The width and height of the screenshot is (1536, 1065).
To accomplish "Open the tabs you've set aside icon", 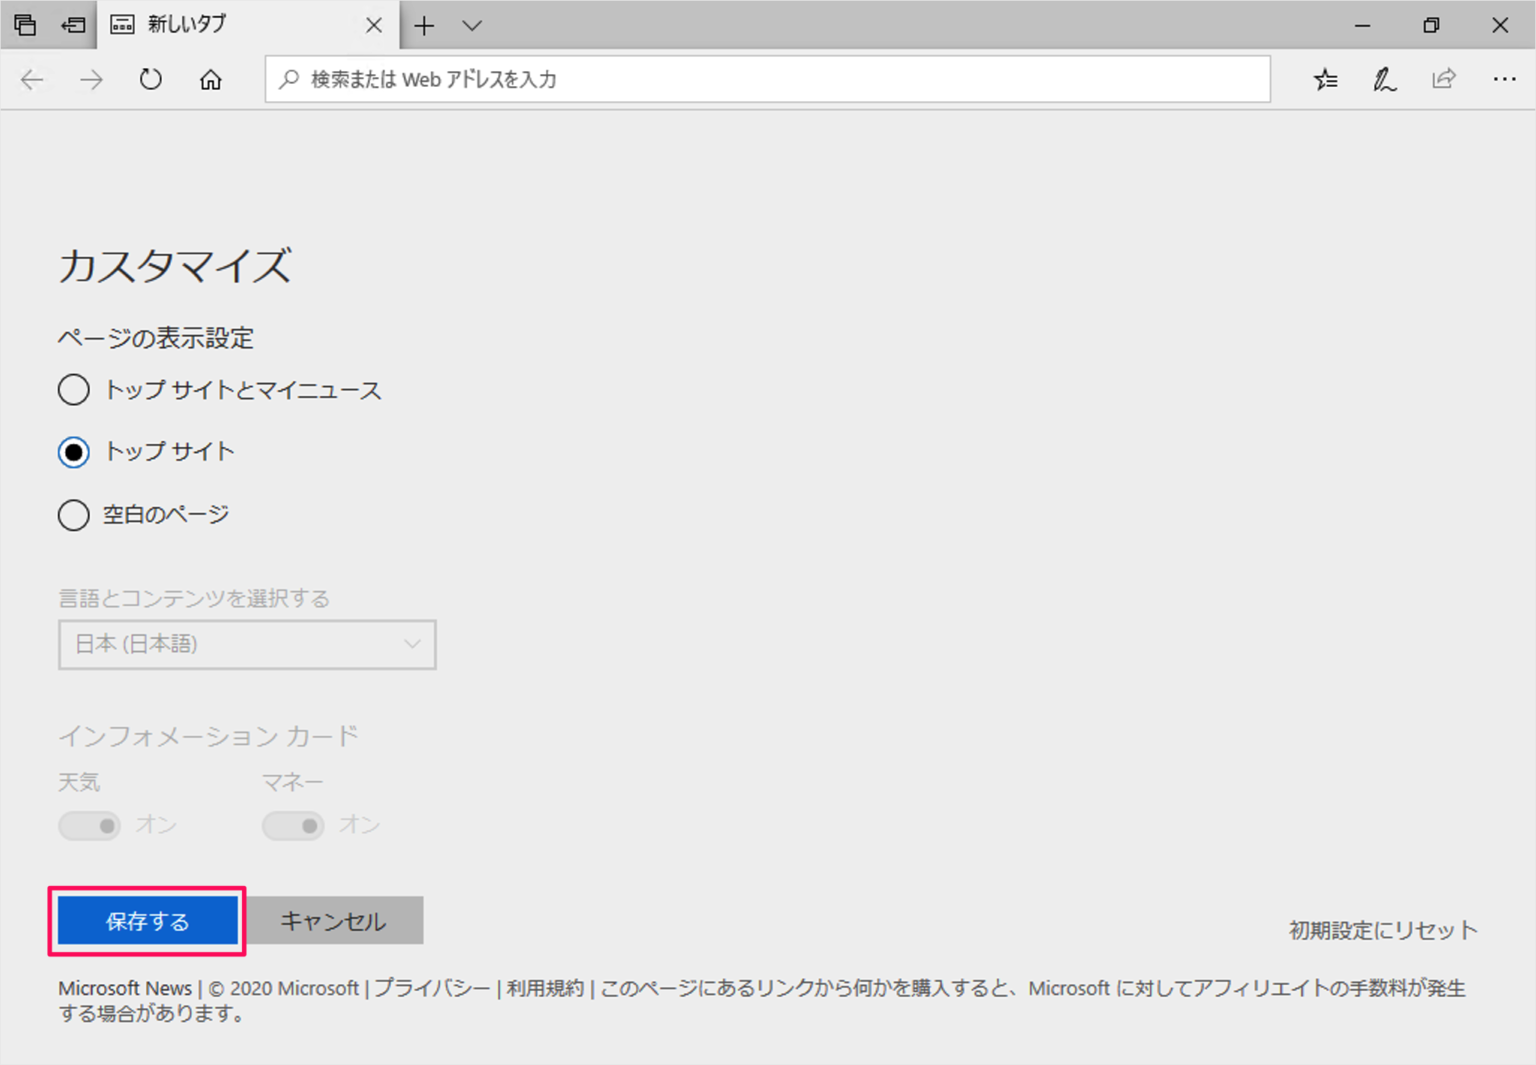I will pos(25,25).
